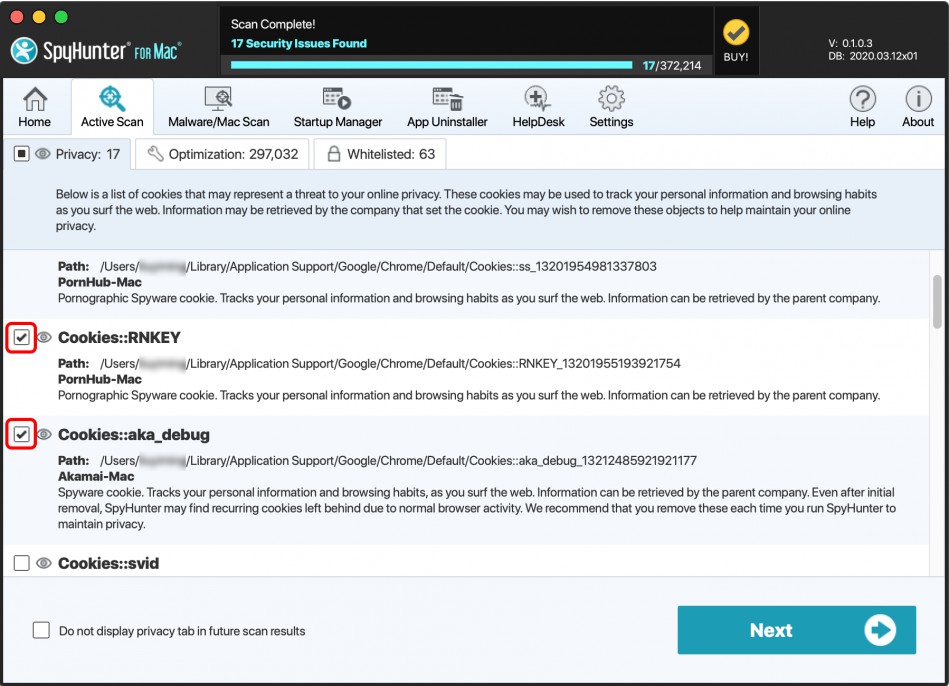Open Malware/Mac Scan view
Image resolution: width=949 pixels, height=686 pixels.
218,107
